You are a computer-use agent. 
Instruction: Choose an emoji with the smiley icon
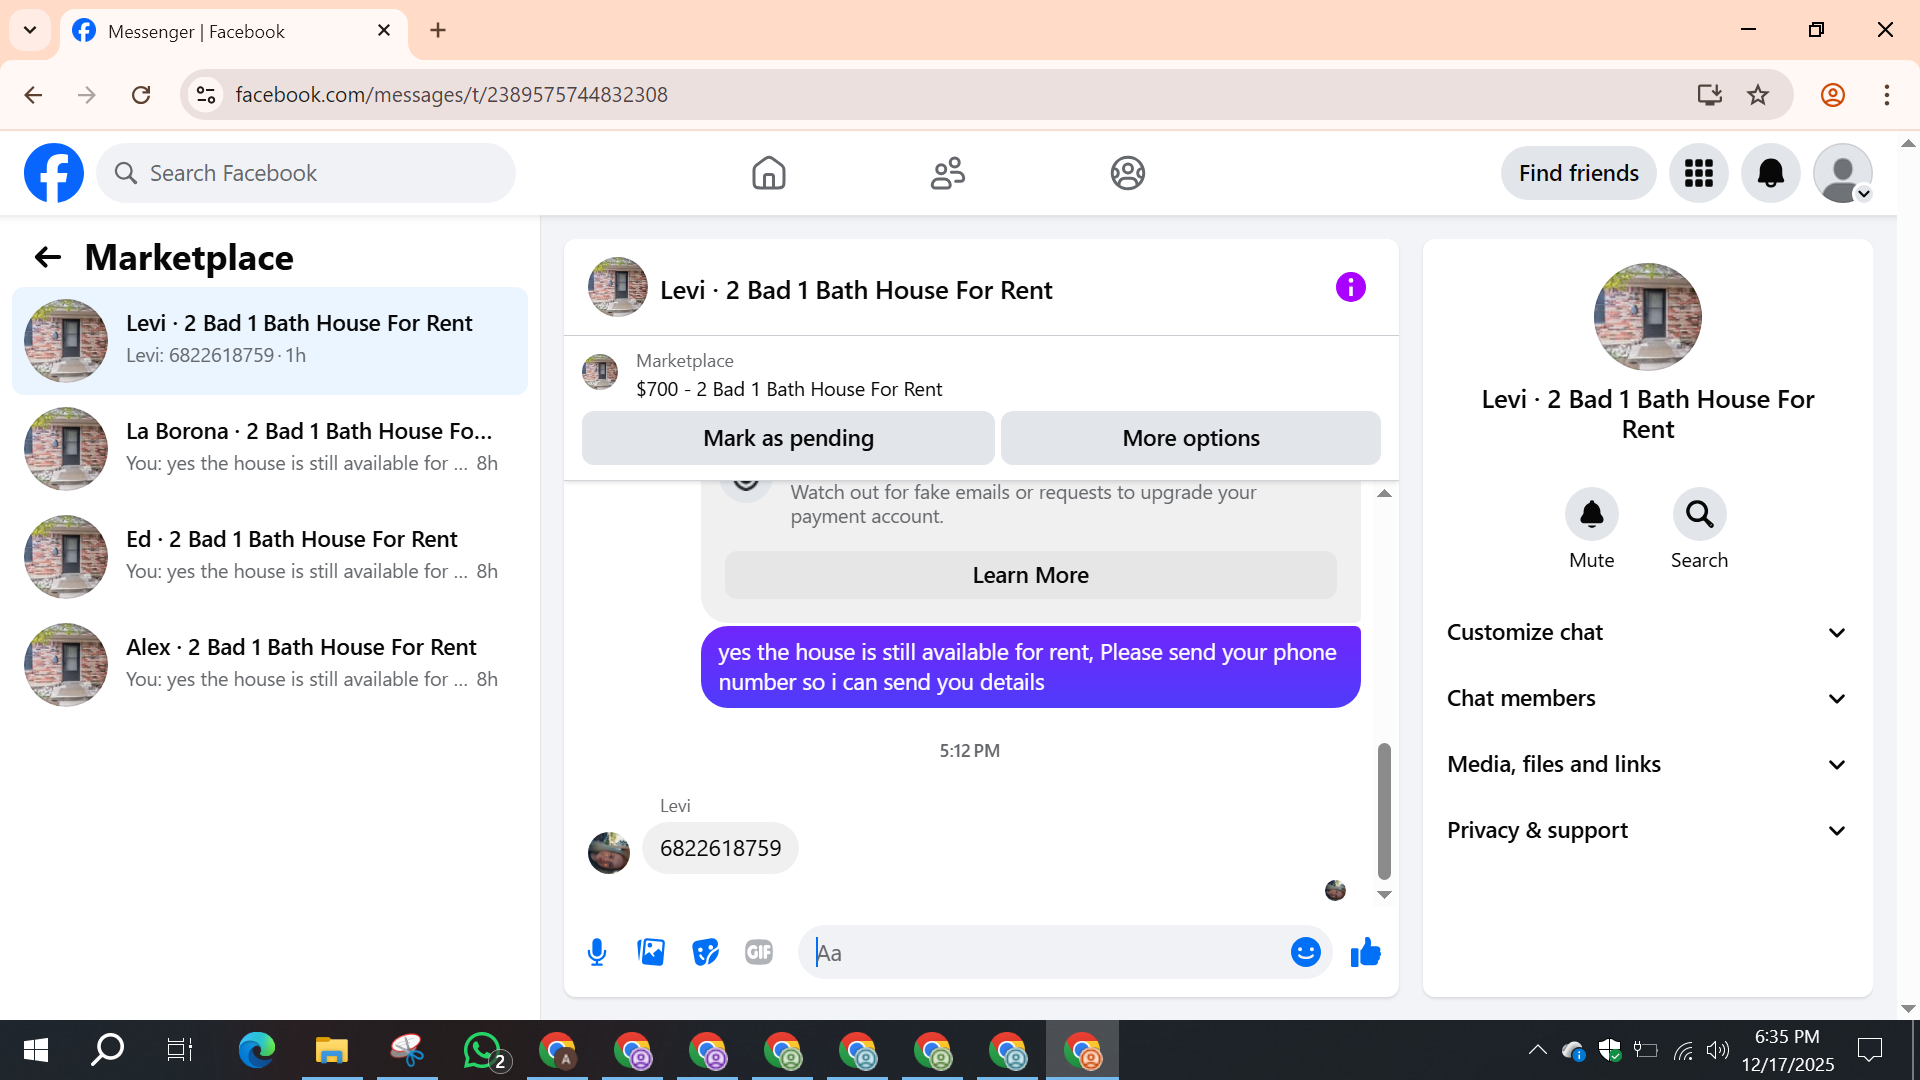1305,952
